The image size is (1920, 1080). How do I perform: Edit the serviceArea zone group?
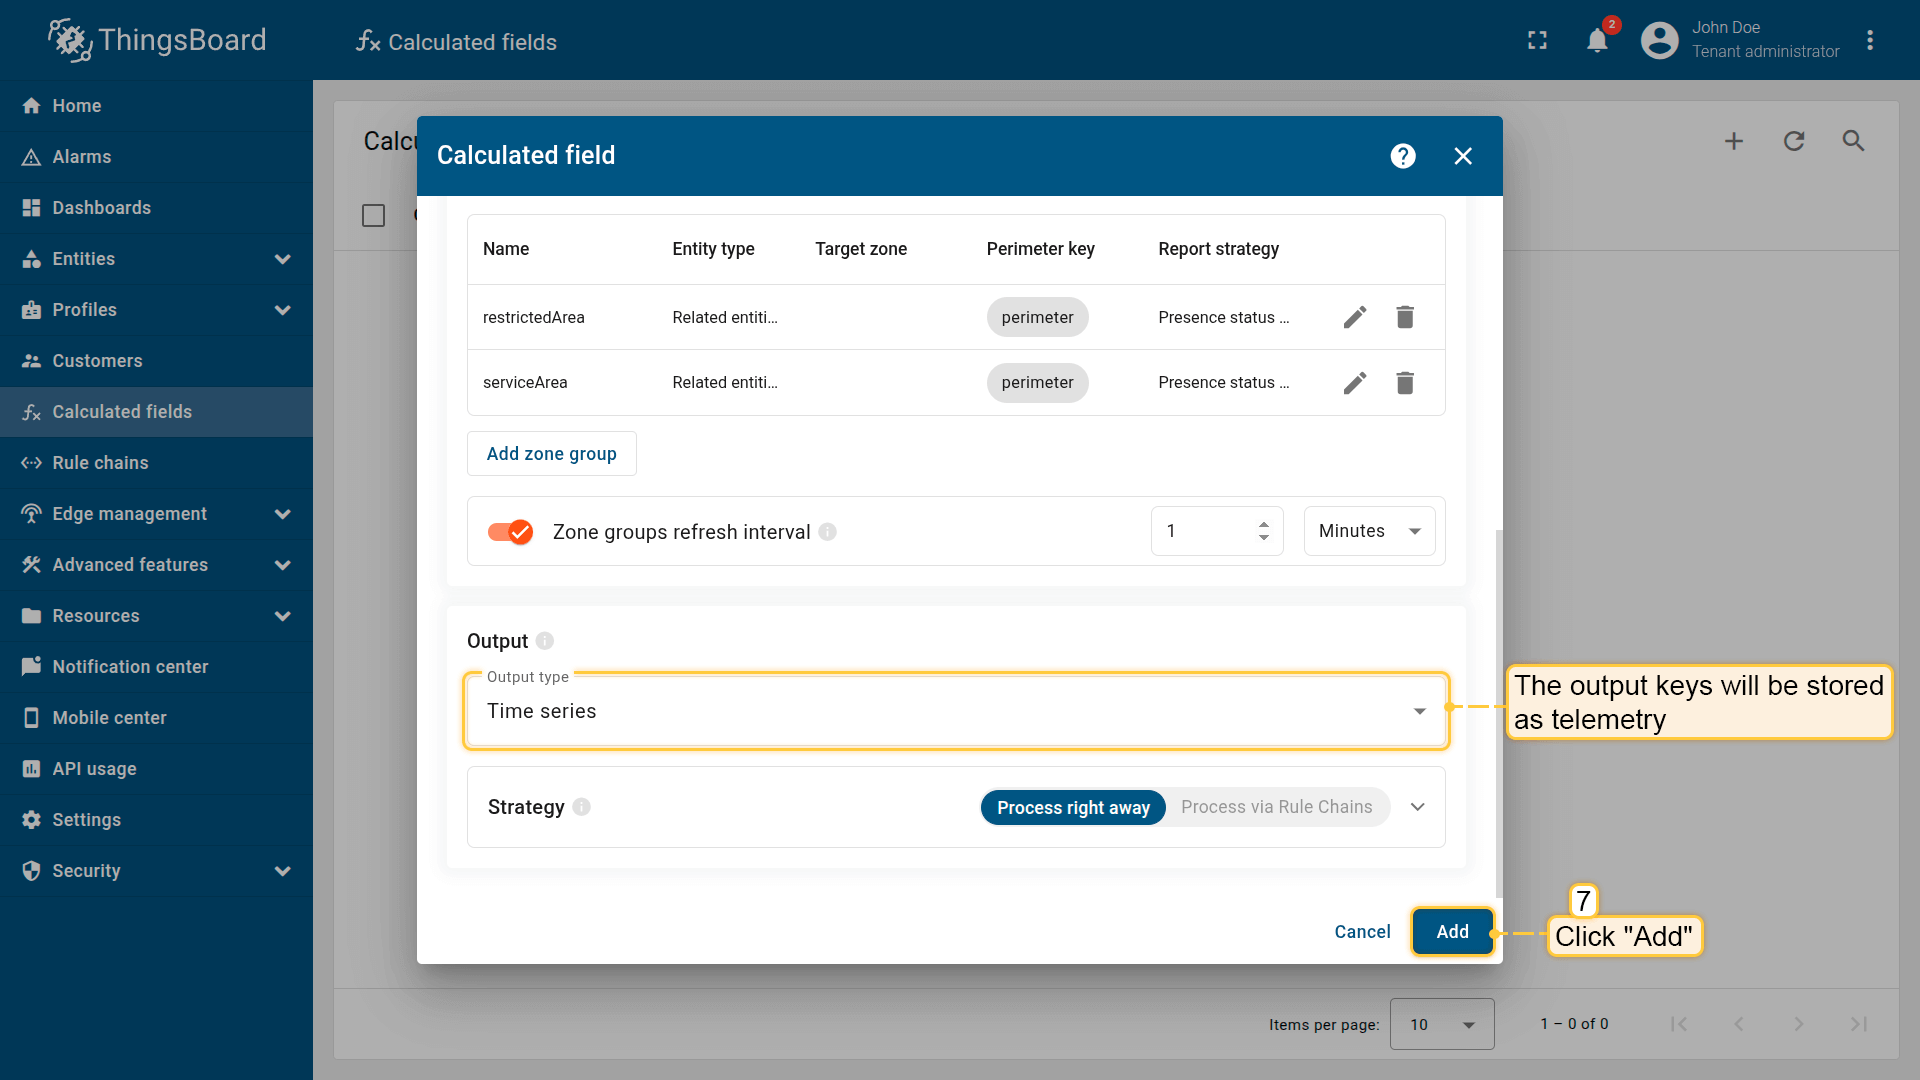[1354, 383]
